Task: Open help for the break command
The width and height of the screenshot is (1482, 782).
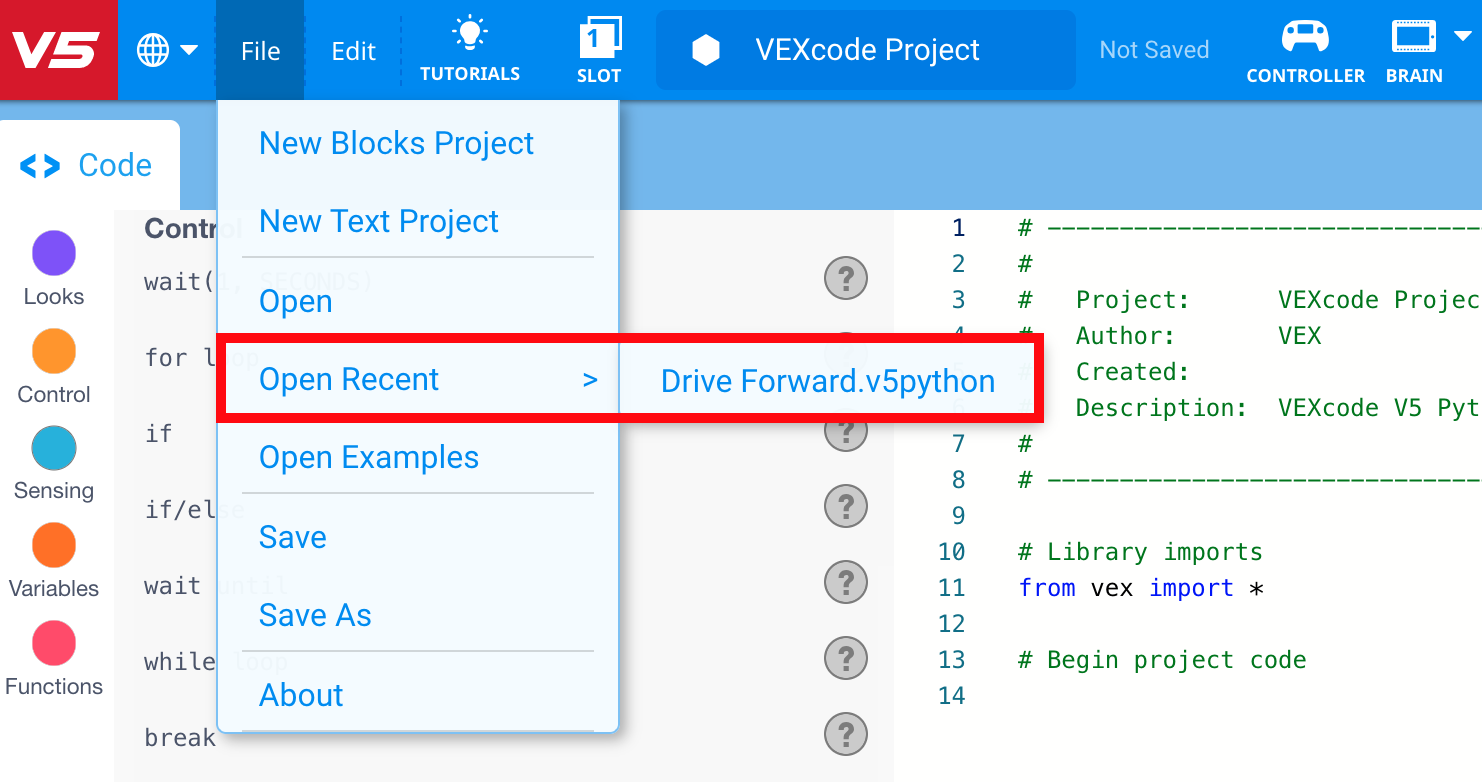Action: tap(845, 735)
